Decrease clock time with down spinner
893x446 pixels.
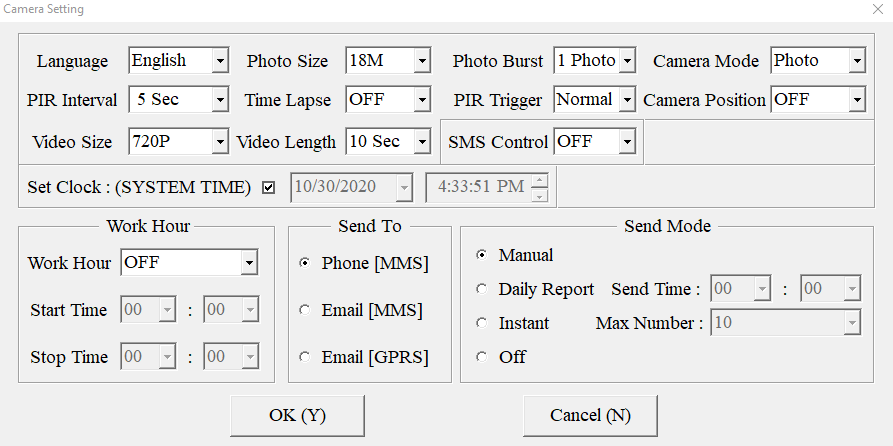539,195
